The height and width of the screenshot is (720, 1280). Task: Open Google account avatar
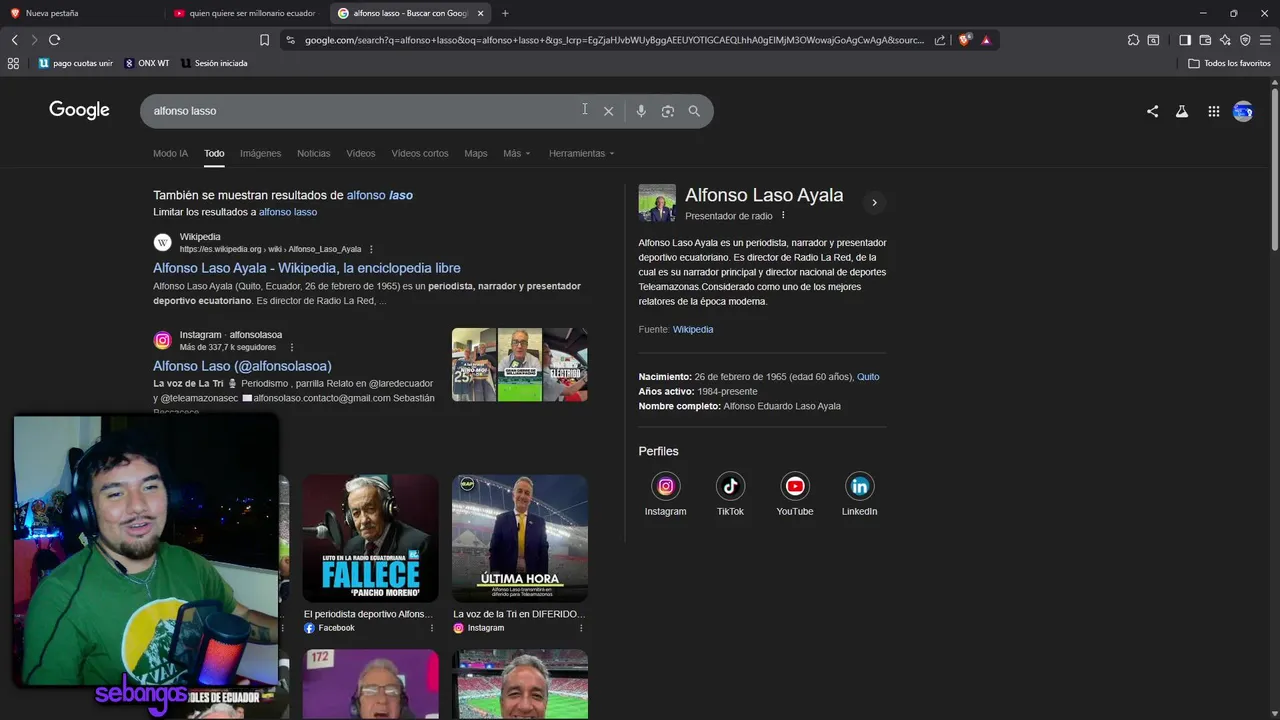[1243, 112]
